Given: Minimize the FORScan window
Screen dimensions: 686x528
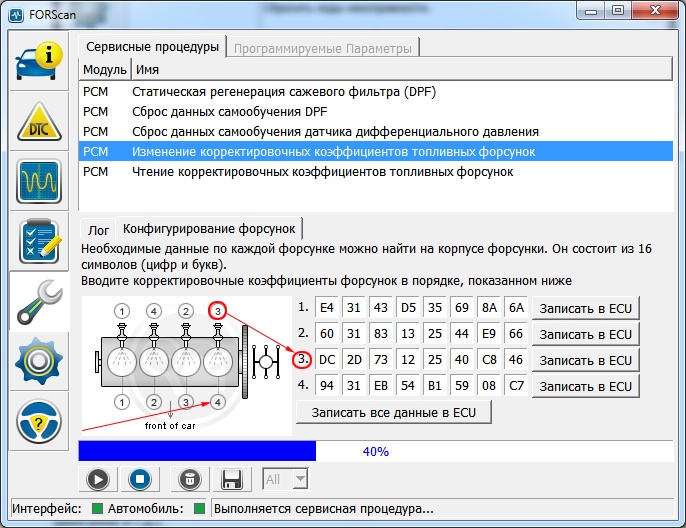Looking at the screenshot, I should [591, 11].
